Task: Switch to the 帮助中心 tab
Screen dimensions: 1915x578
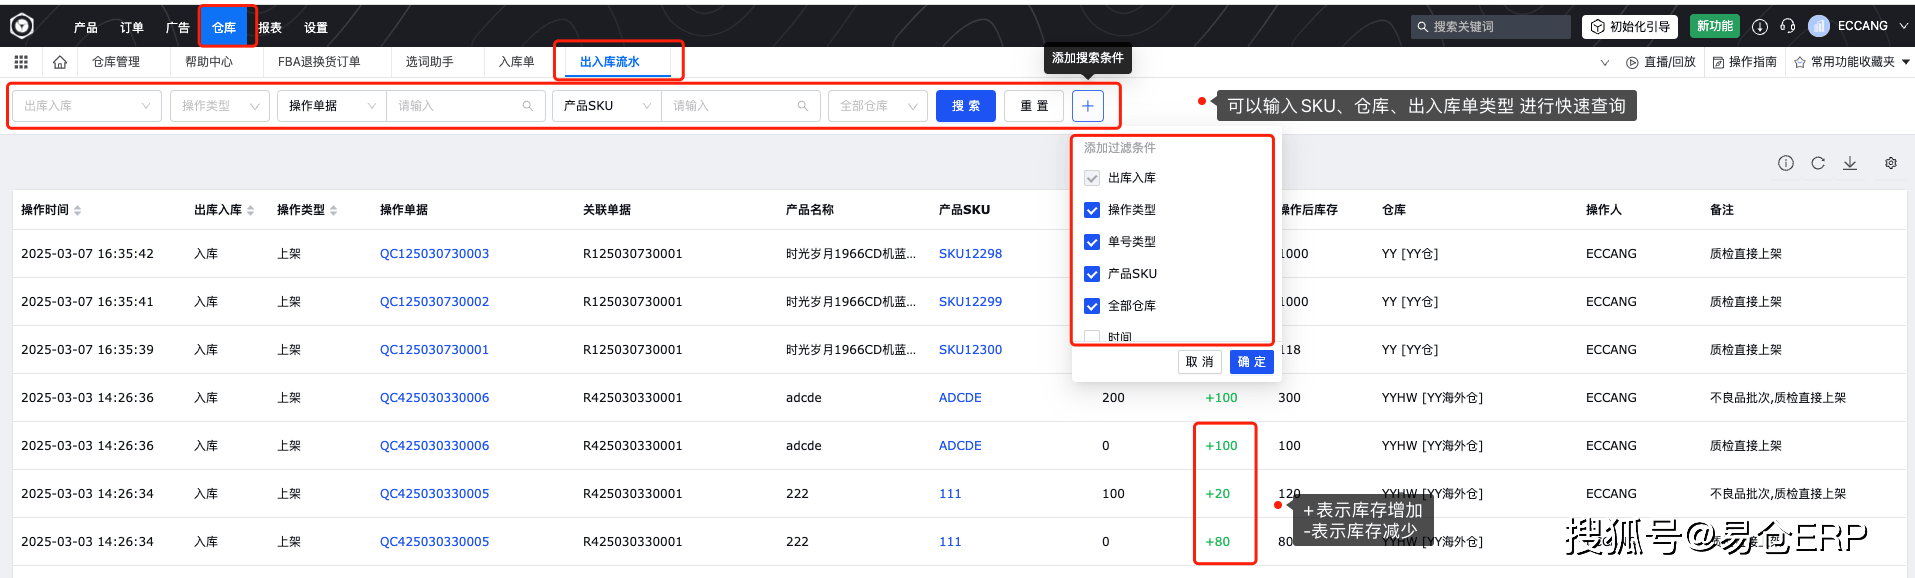Action: 209,62
